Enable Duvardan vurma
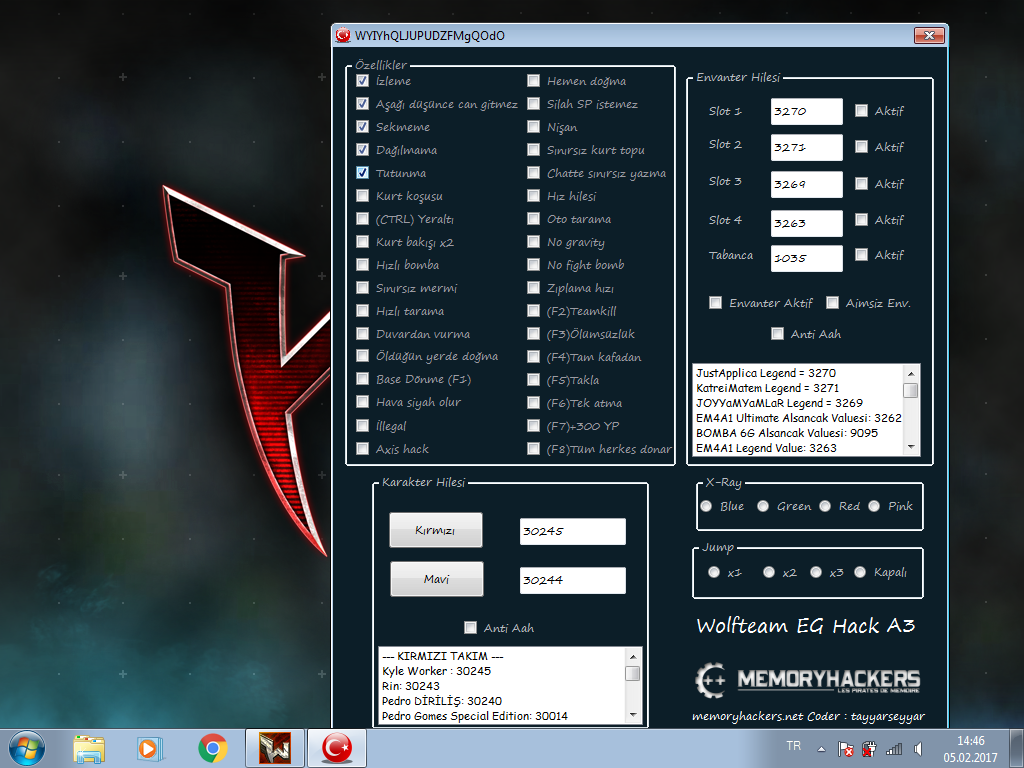Viewport: 1024px width, 768px height. pos(362,334)
